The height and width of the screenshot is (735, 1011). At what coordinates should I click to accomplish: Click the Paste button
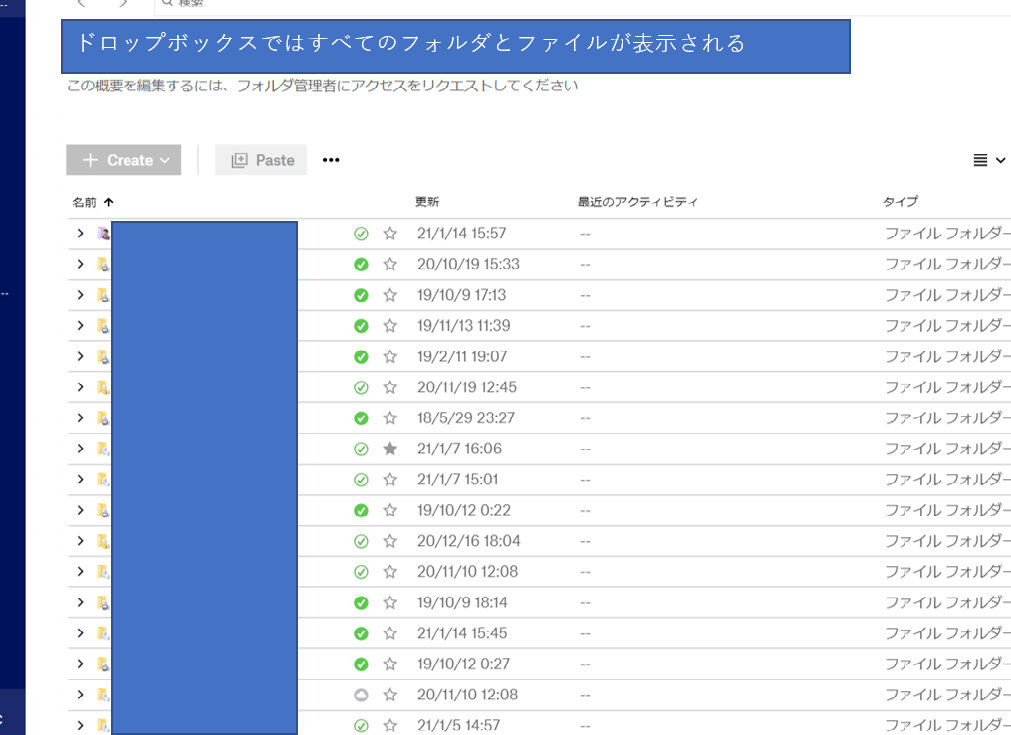260,159
